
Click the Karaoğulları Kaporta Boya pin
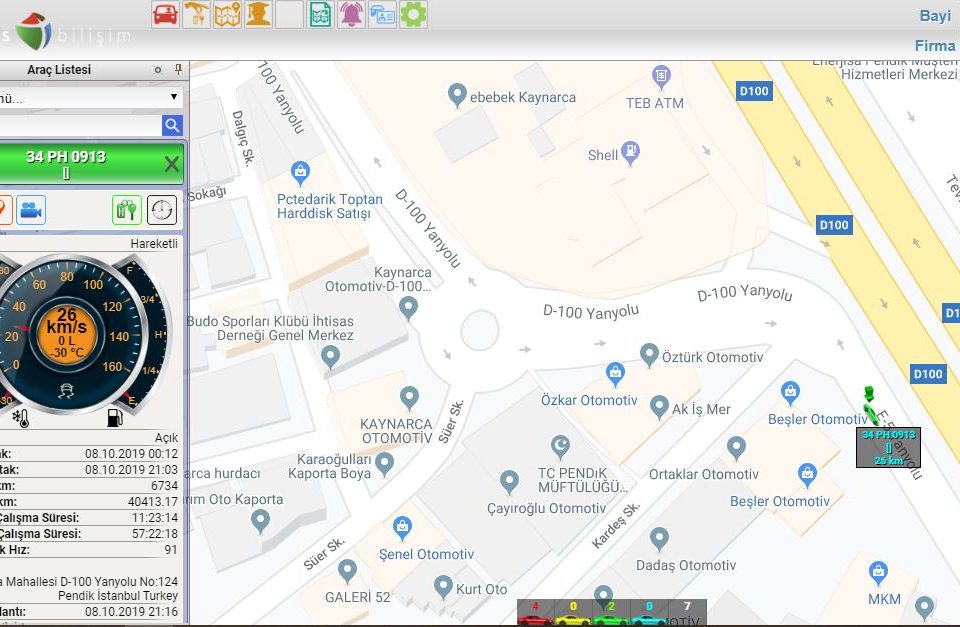[x=384, y=464]
